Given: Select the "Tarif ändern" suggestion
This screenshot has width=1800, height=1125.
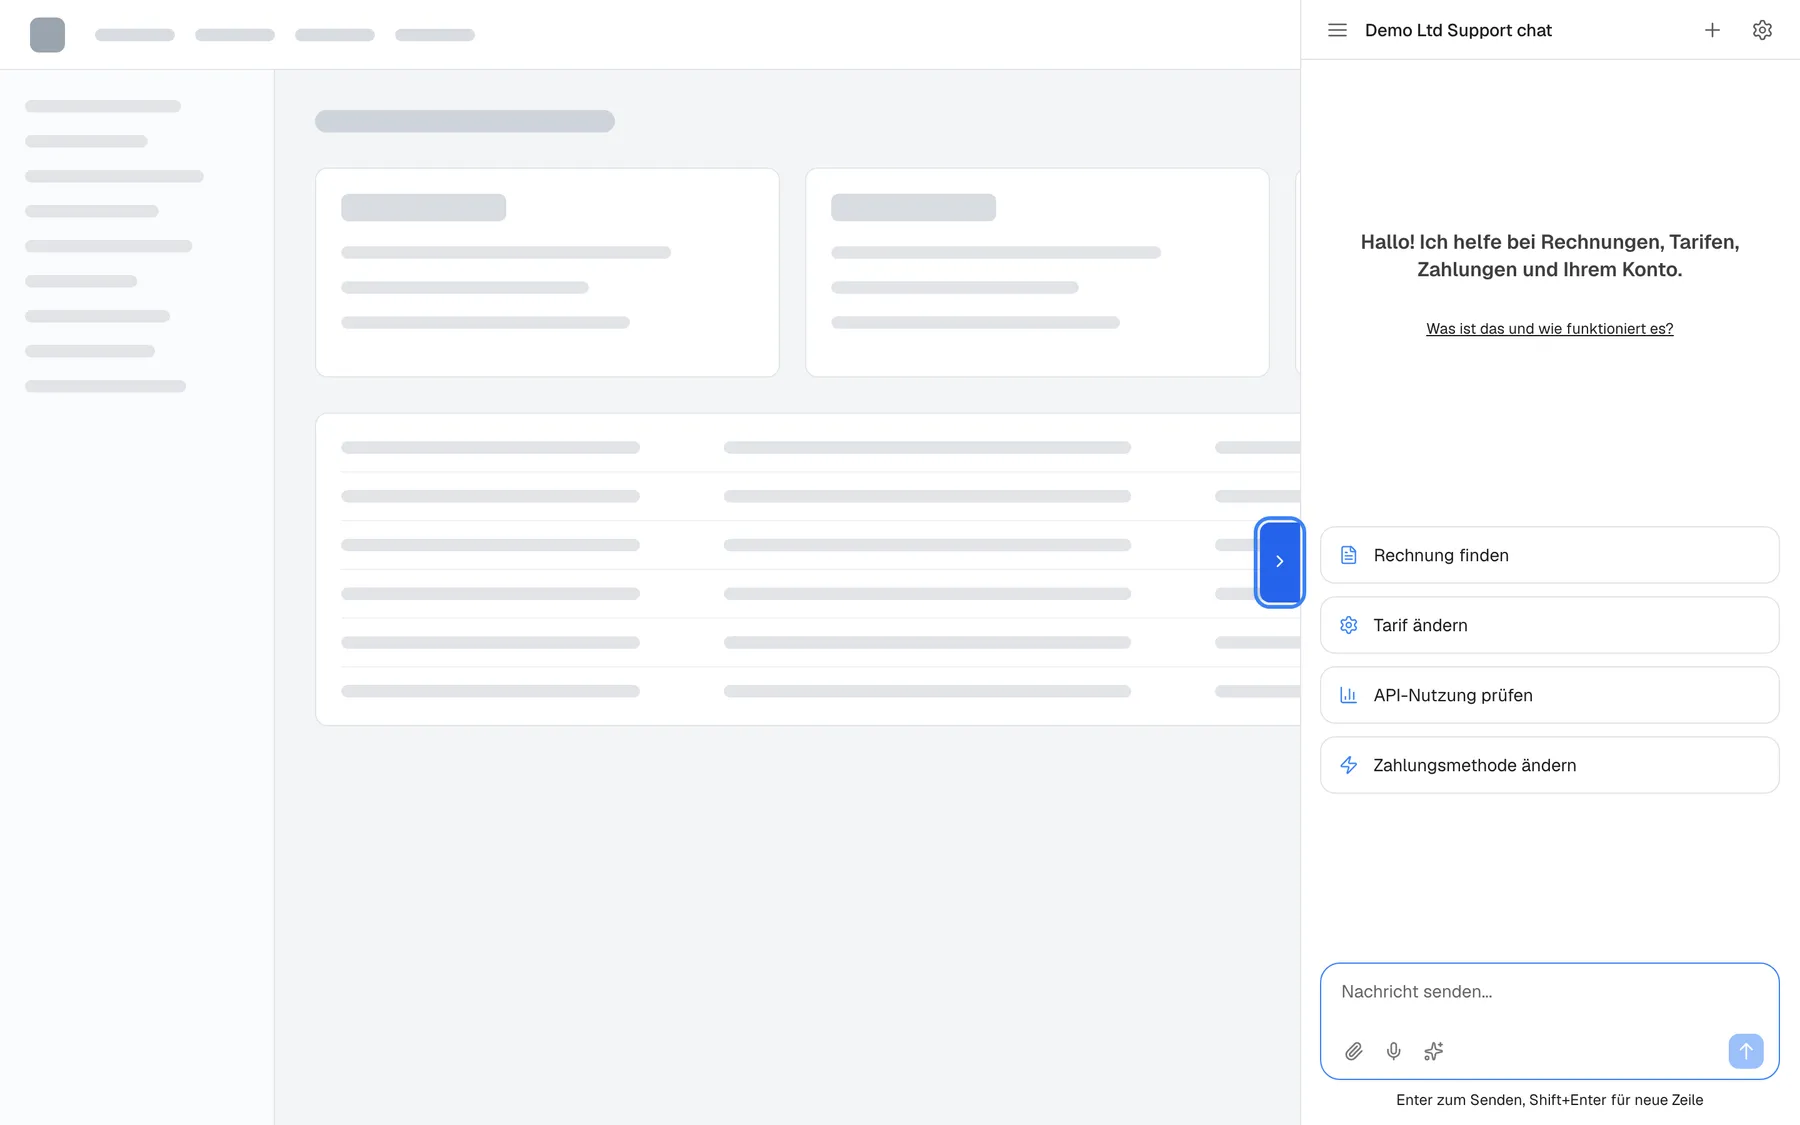Looking at the screenshot, I should click(1549, 625).
